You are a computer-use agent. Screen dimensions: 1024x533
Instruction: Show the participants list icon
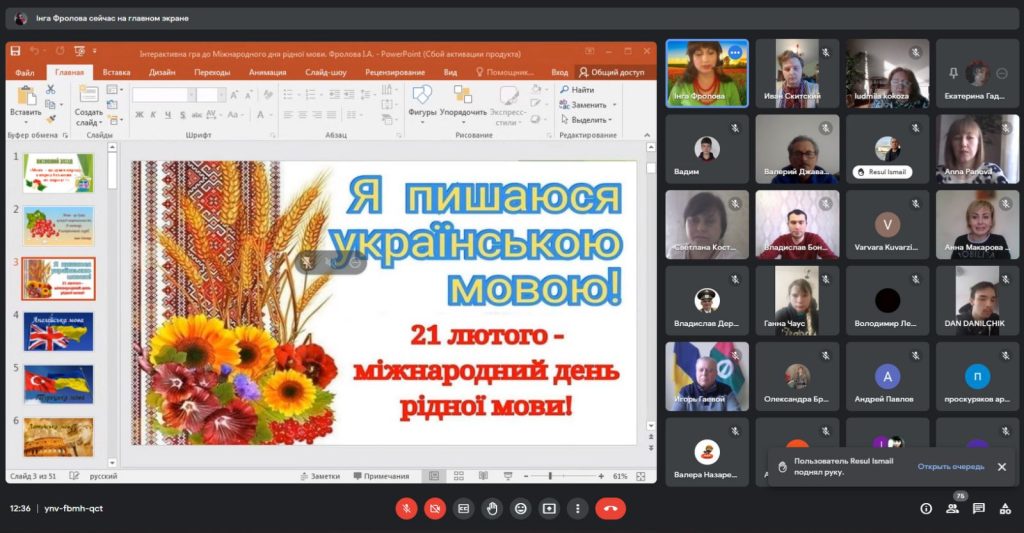[952, 509]
